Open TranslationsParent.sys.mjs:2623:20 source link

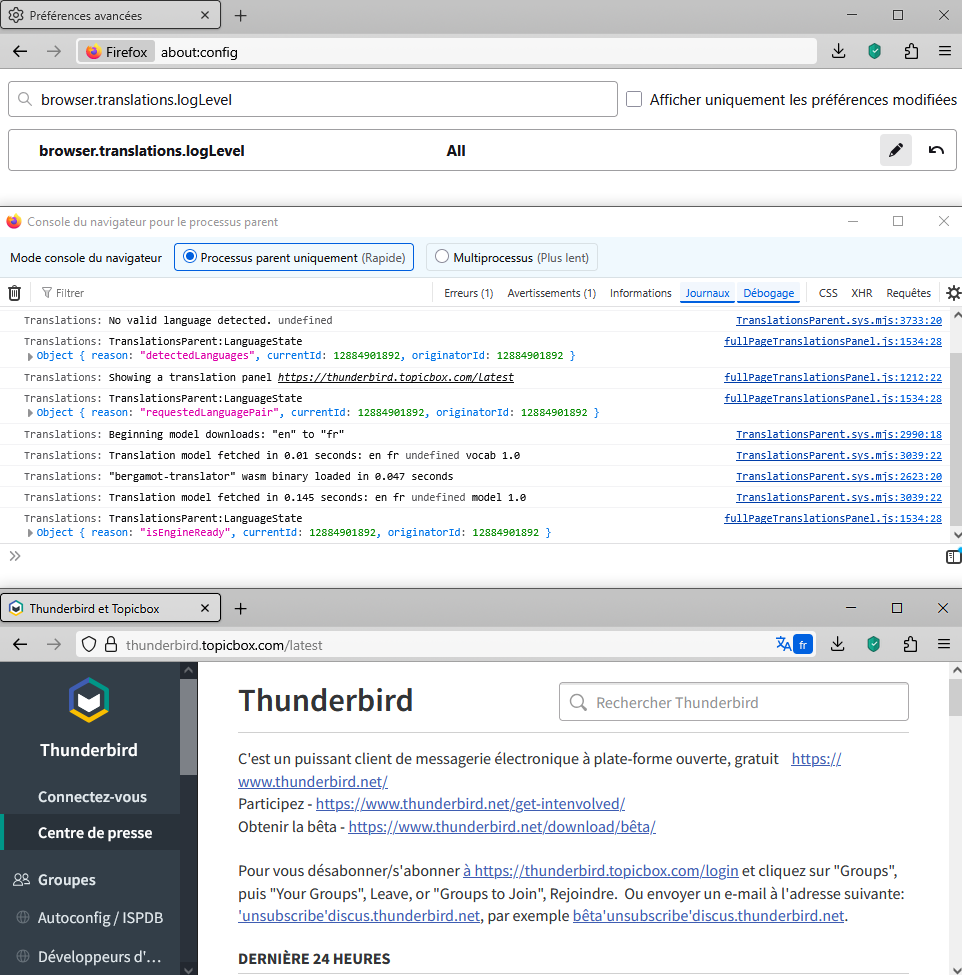[x=839, y=476]
